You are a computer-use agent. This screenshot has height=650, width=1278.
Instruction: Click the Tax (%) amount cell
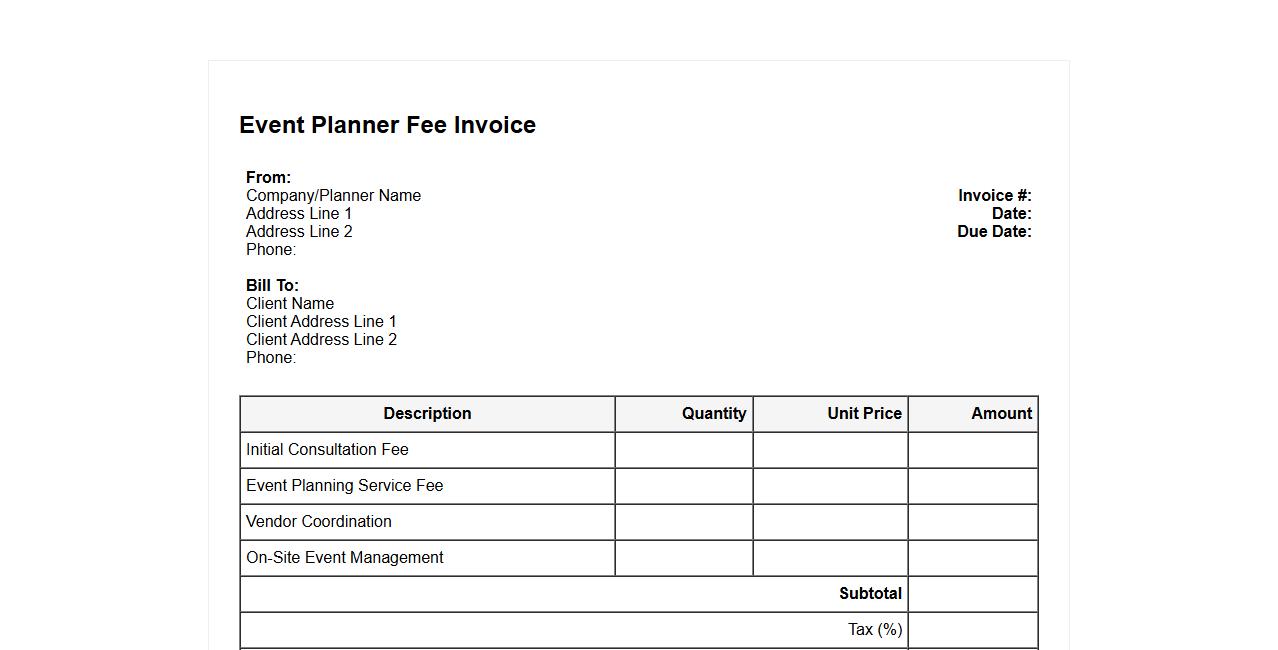972,630
